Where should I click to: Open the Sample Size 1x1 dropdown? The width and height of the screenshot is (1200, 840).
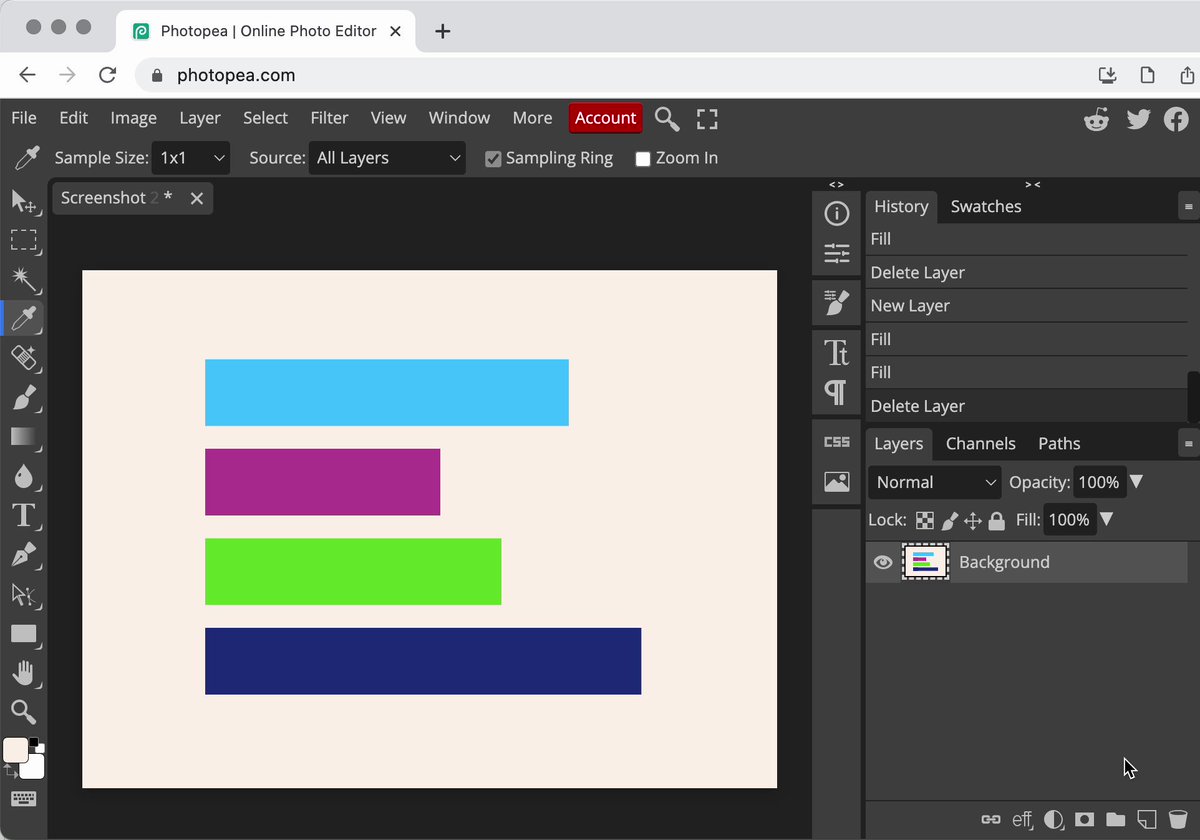tap(191, 158)
